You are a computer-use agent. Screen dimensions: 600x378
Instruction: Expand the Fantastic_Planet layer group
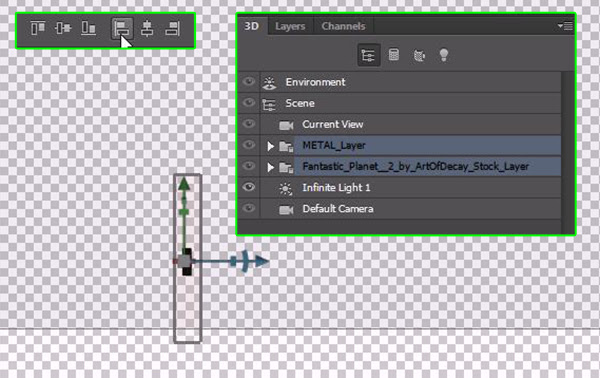(271, 167)
